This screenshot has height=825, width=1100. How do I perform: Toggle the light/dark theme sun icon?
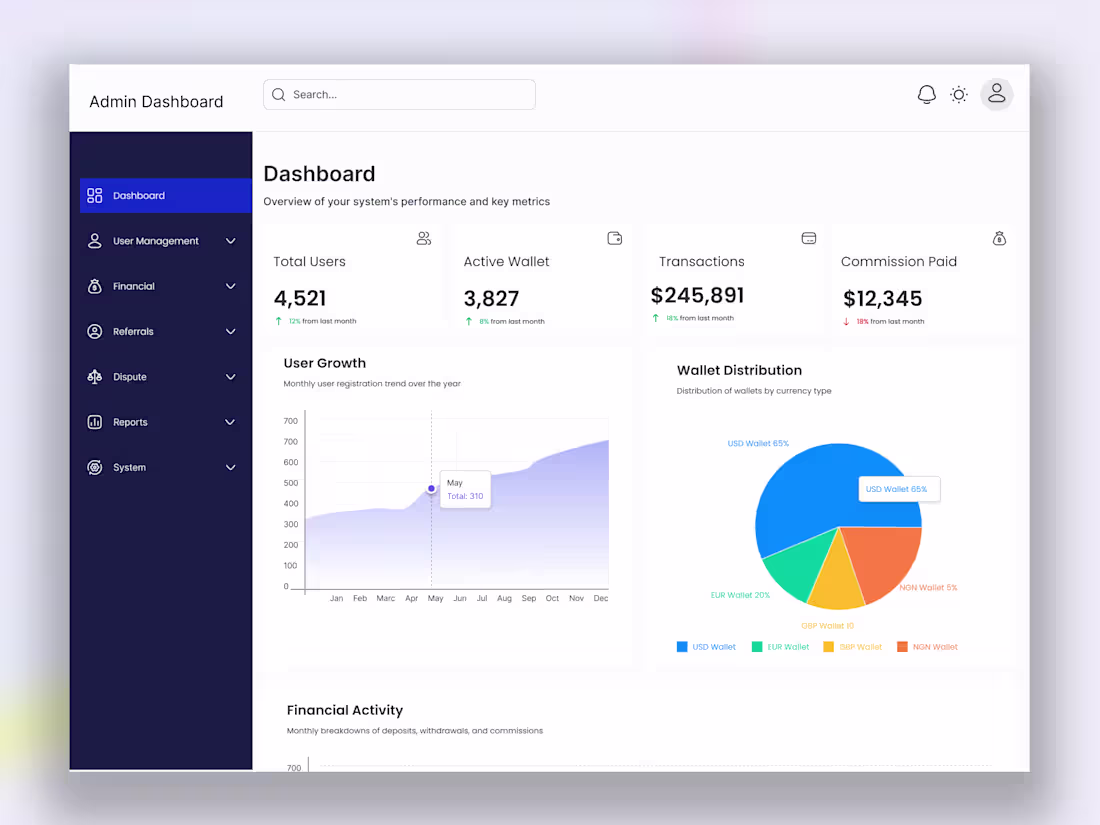click(958, 93)
